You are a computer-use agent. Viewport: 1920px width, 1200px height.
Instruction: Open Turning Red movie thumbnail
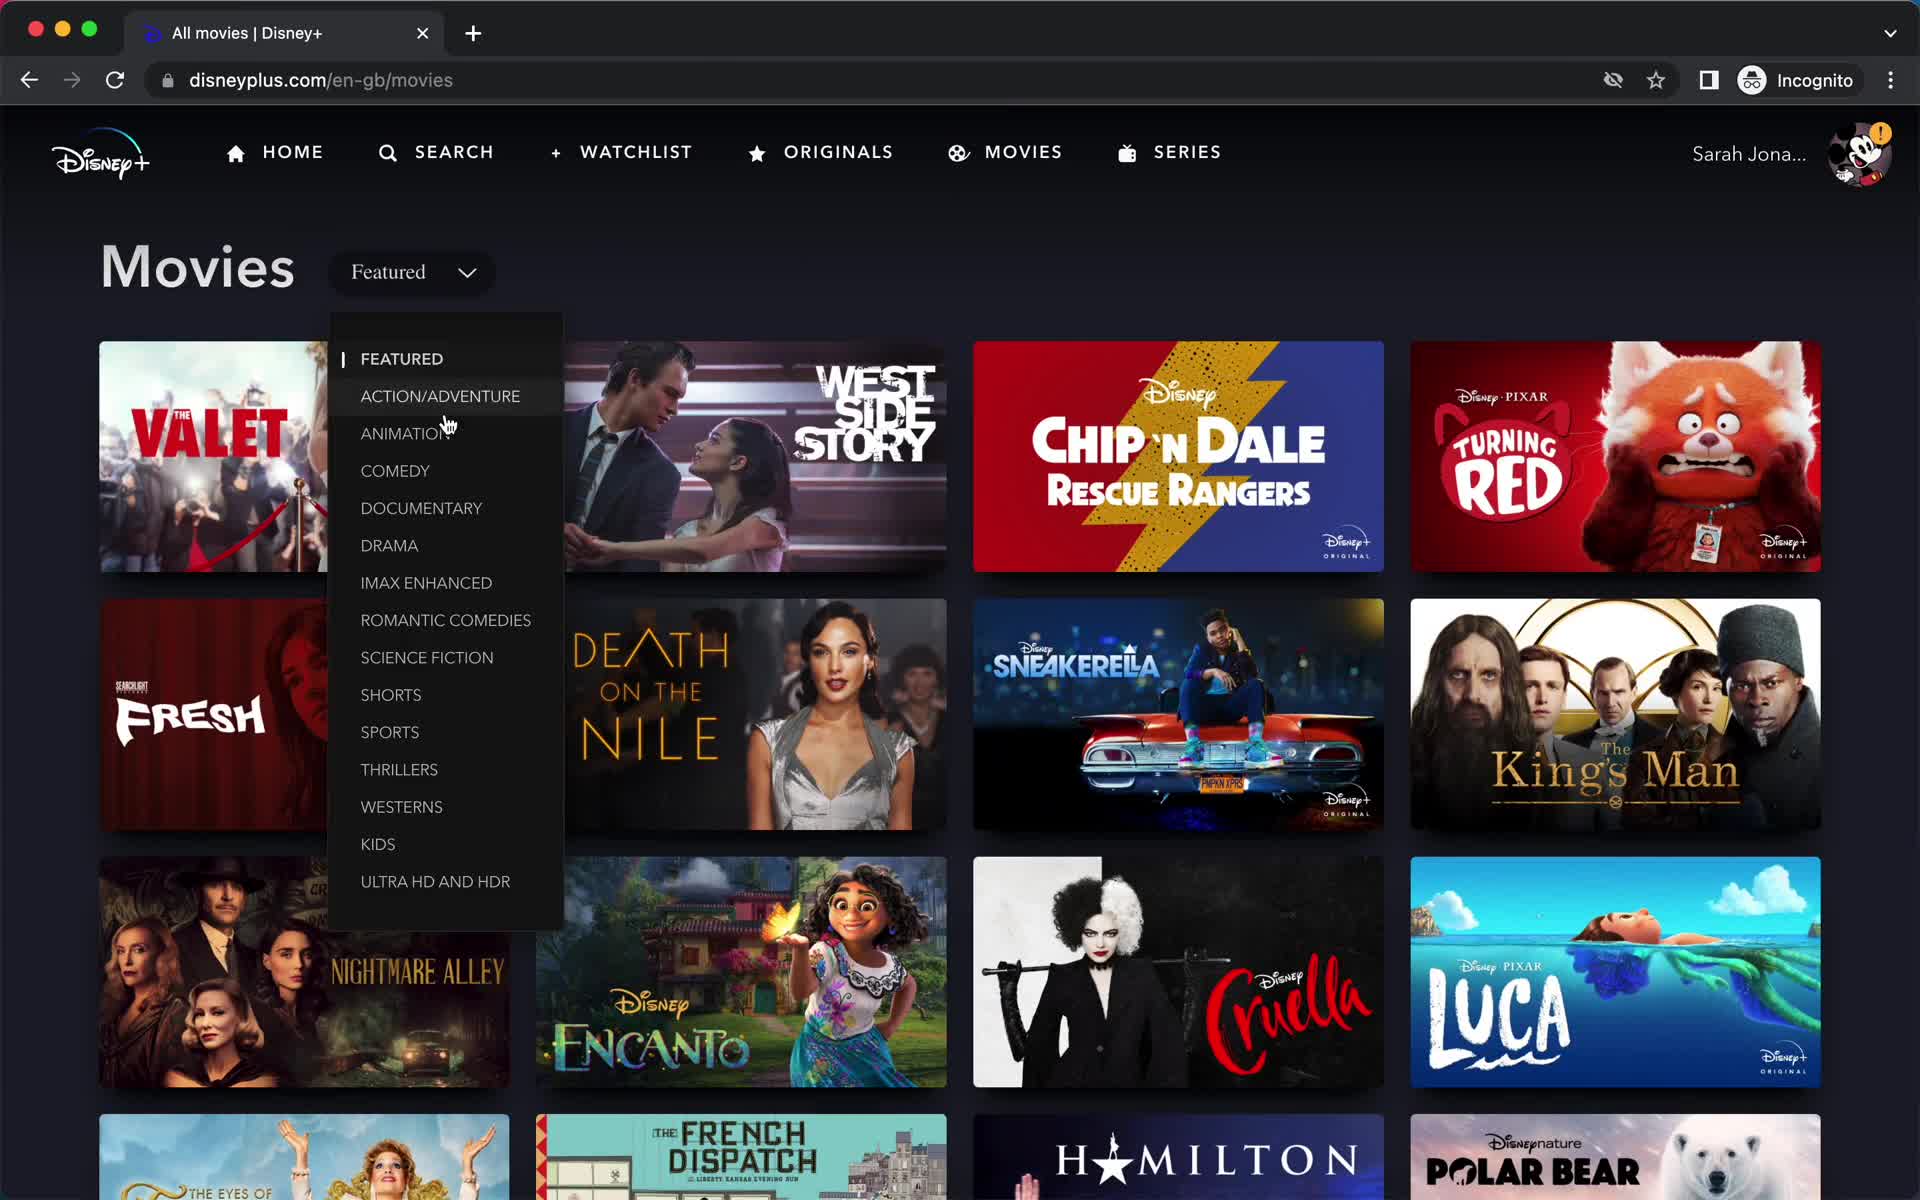click(x=1616, y=456)
